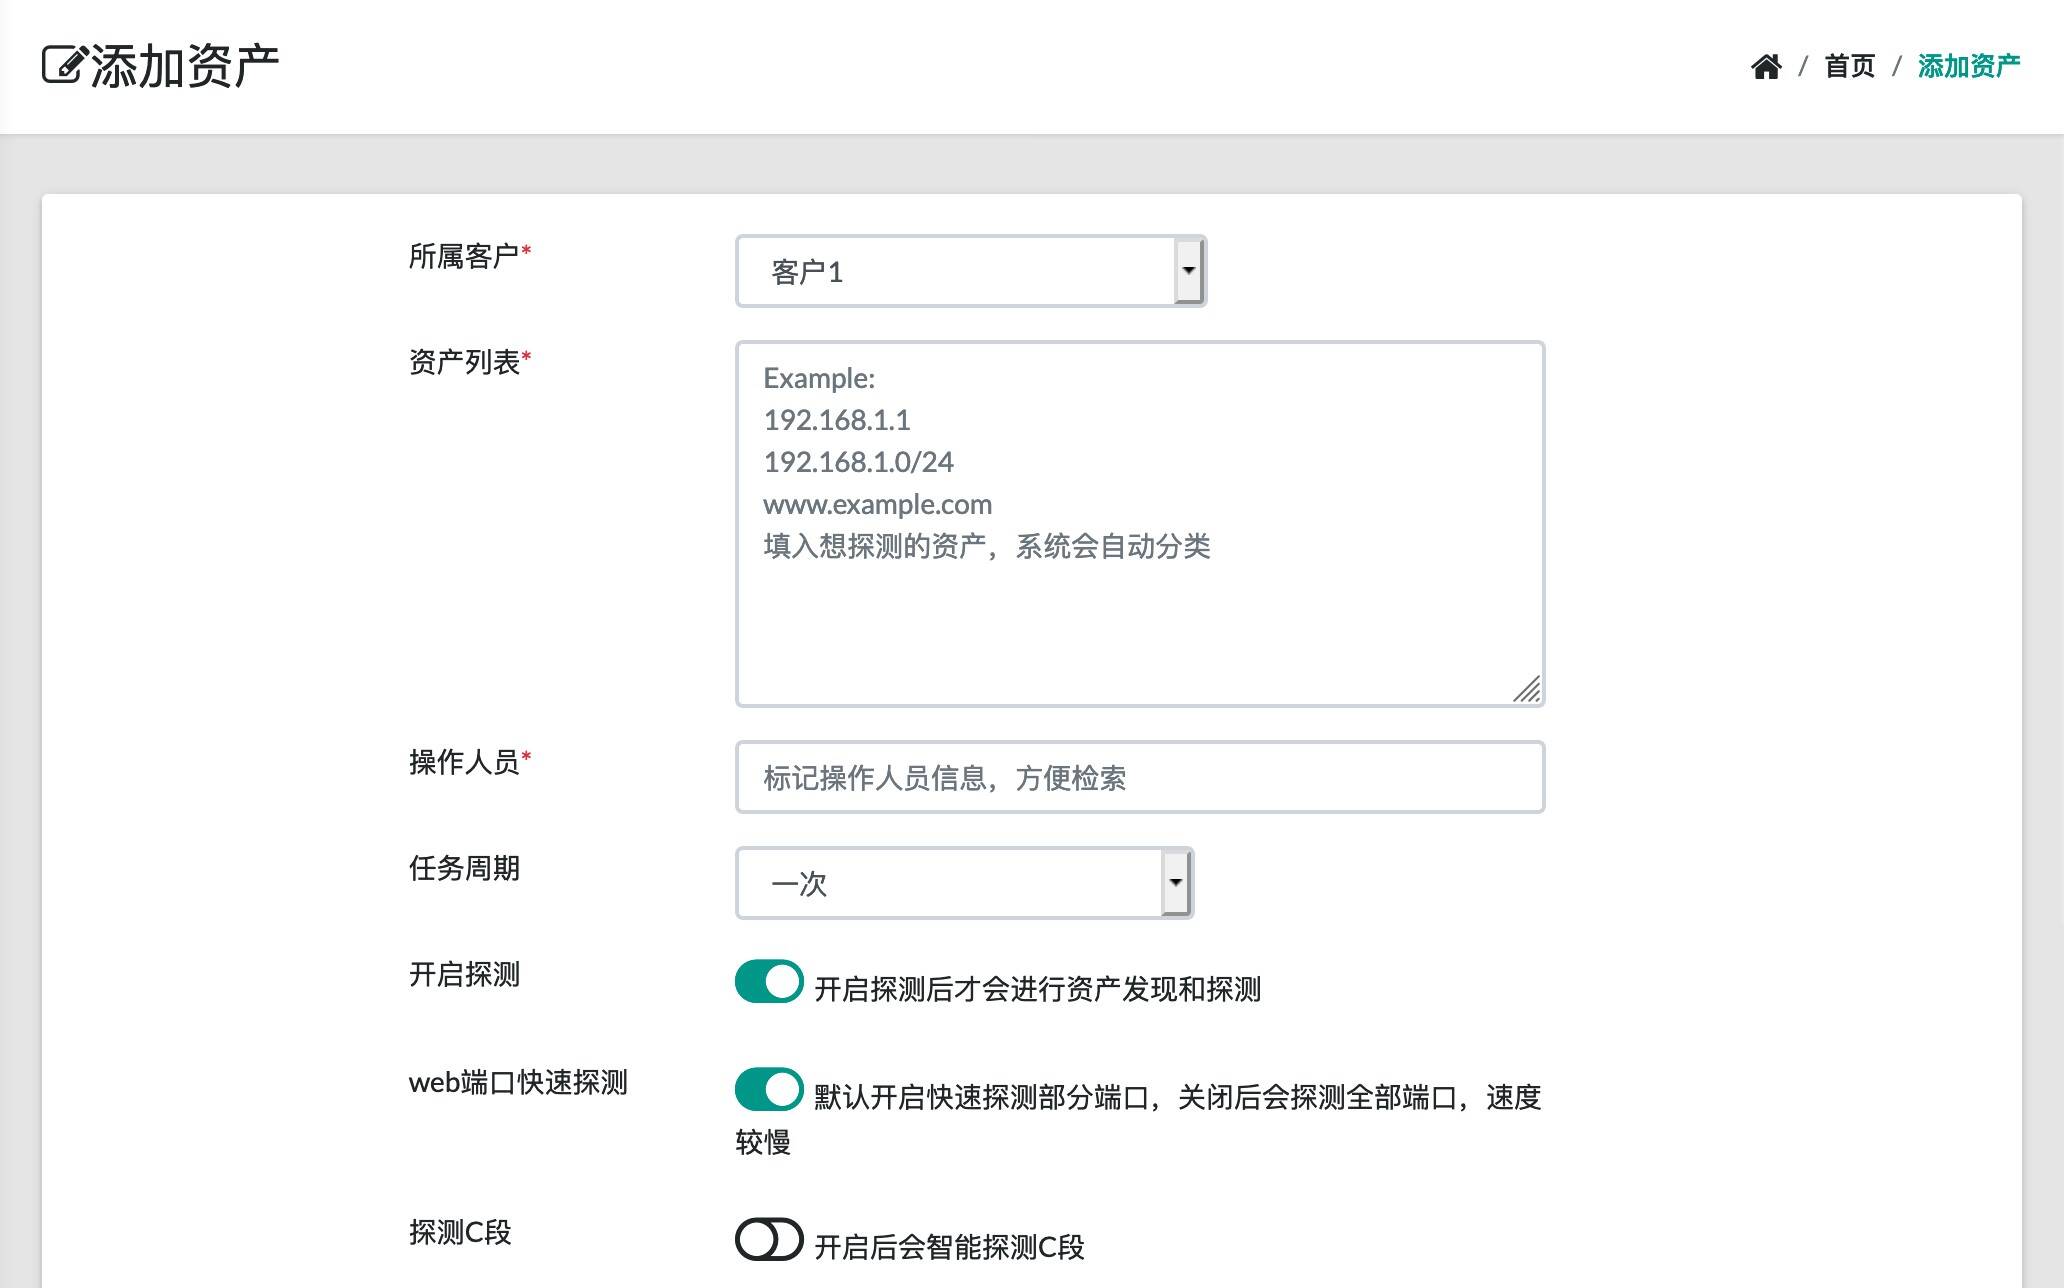2064x1288 pixels.
Task: Disable the web端口快速探测 switch
Action: coord(769,1089)
